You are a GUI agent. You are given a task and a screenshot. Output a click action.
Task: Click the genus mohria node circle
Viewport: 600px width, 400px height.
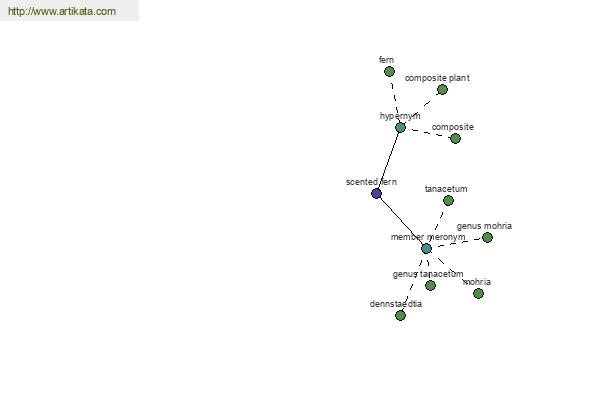point(487,238)
